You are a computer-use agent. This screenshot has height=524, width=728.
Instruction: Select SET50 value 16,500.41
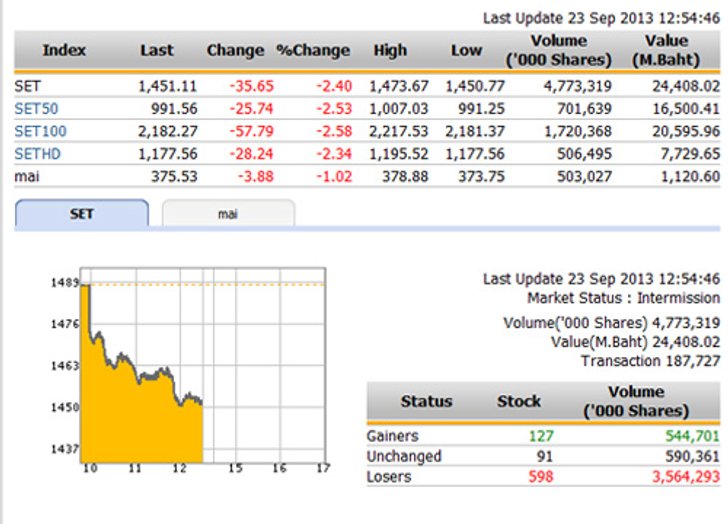(x=686, y=109)
